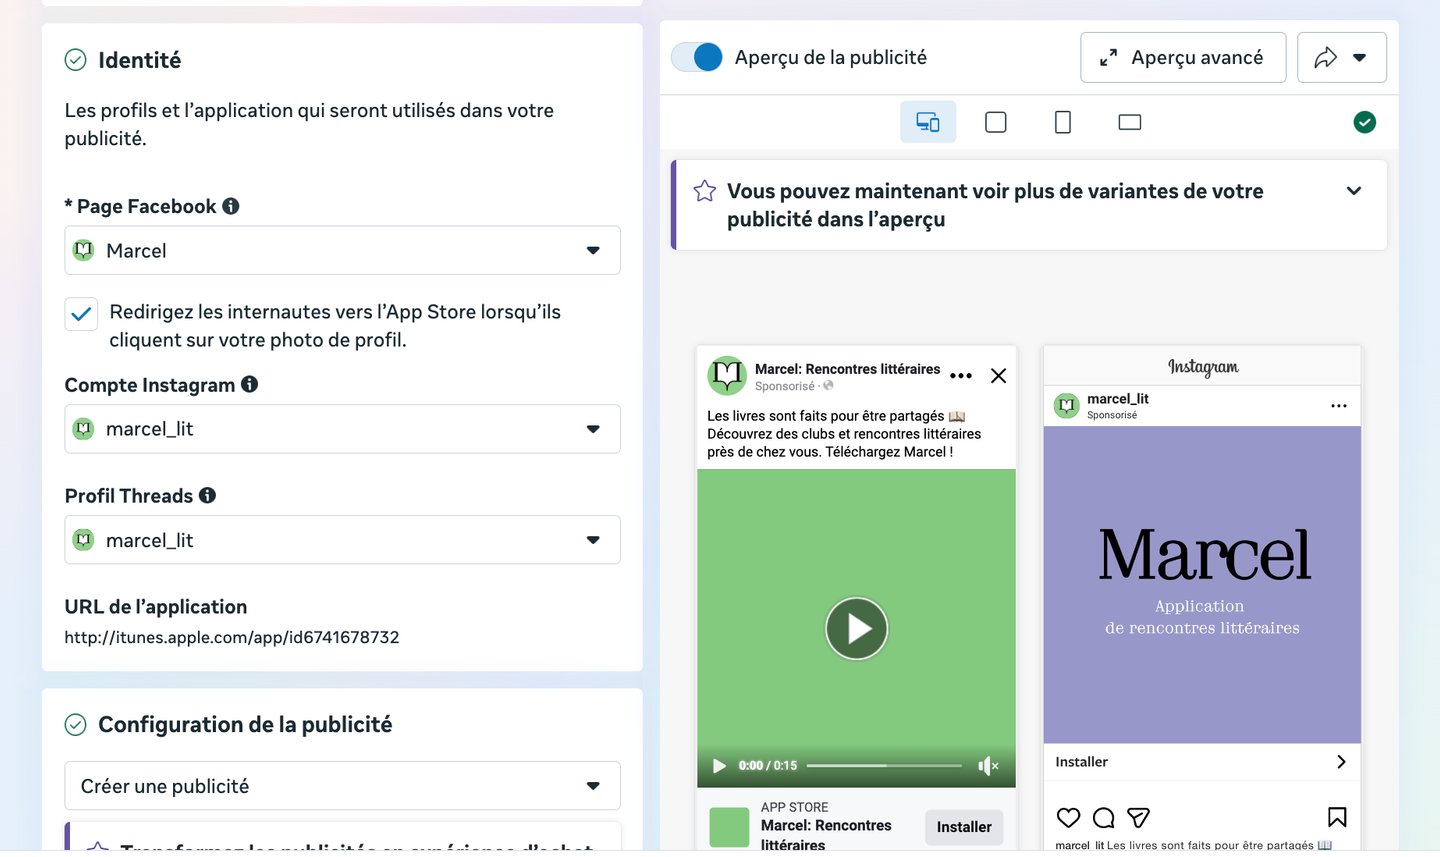Click the Identité green check icon

76,60
